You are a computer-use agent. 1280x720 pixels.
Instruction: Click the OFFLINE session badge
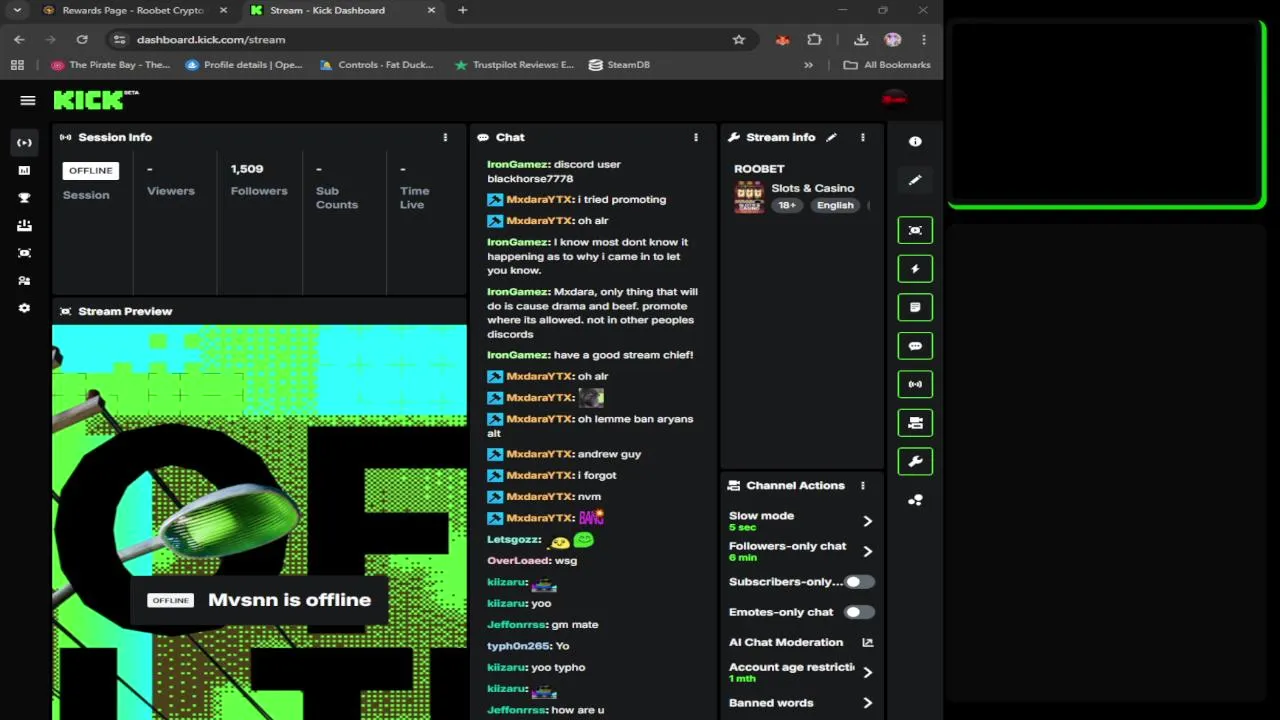[90, 170]
